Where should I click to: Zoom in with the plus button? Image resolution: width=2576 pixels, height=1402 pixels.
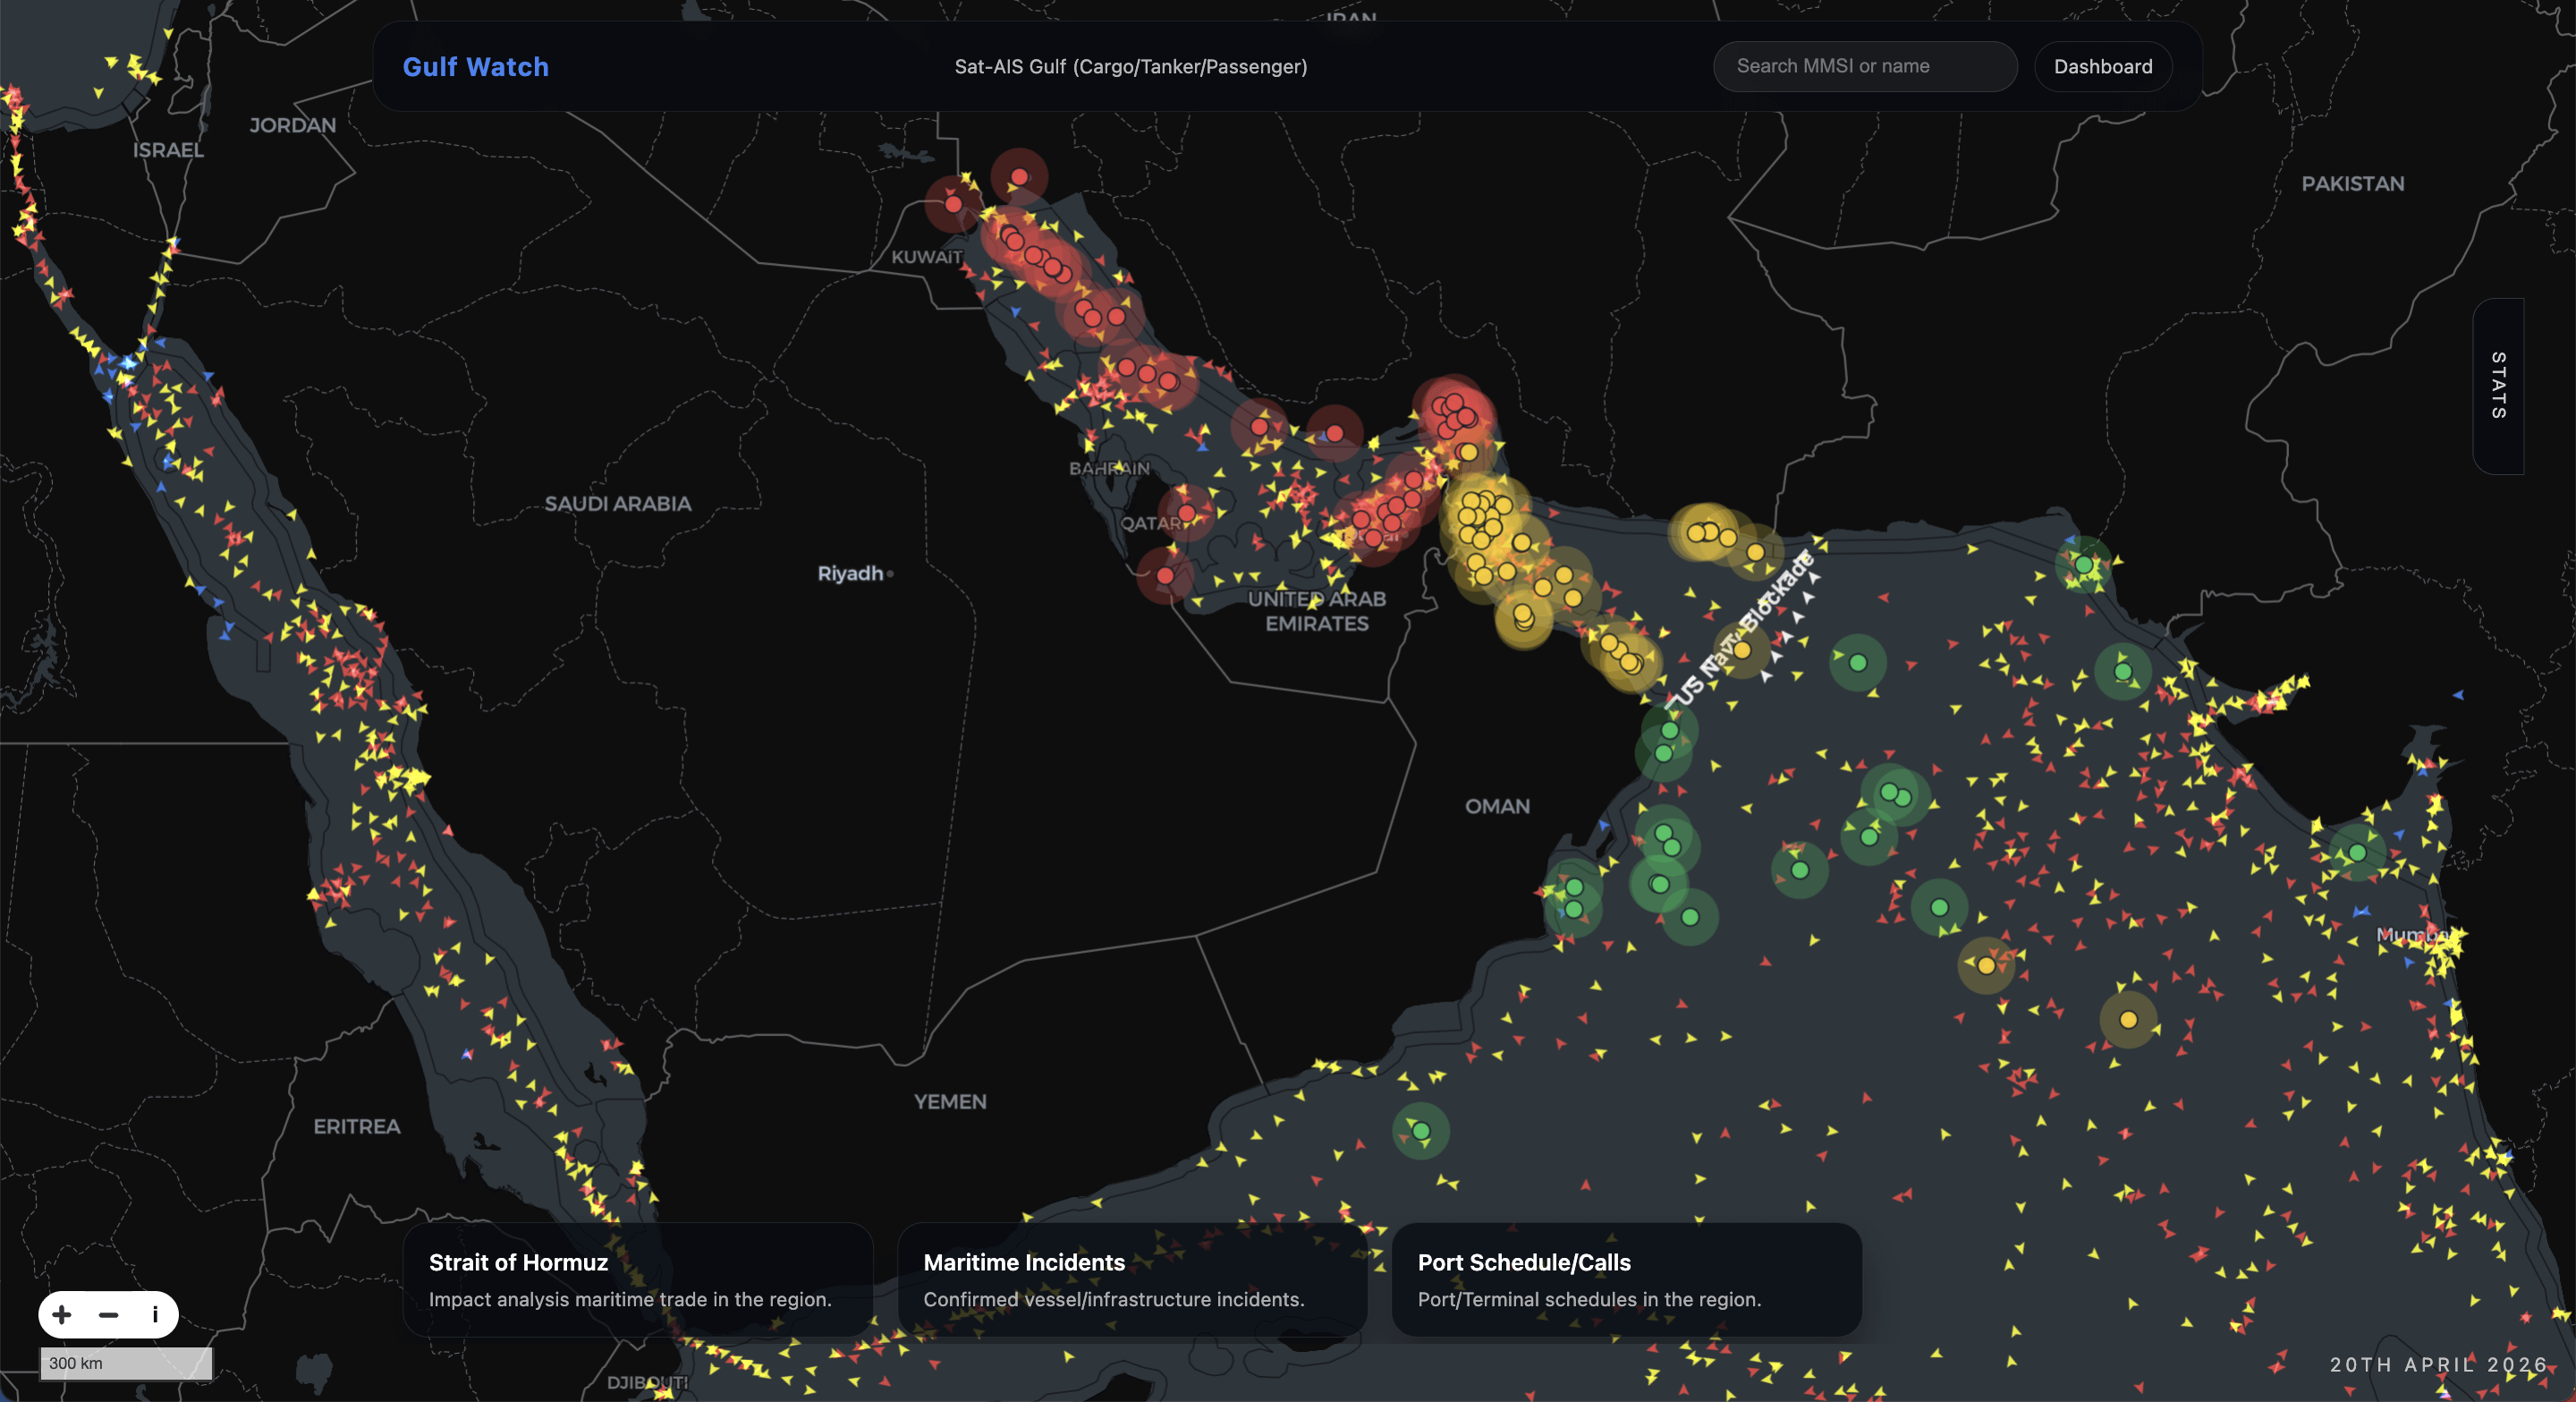tap(62, 1314)
